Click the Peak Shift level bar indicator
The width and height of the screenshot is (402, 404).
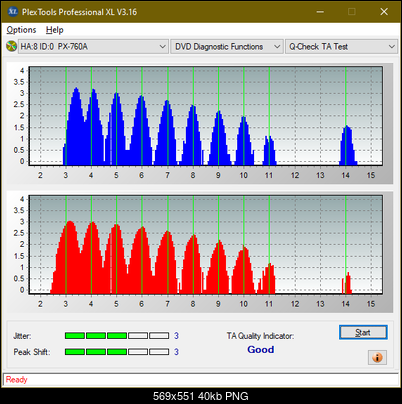click(x=117, y=352)
